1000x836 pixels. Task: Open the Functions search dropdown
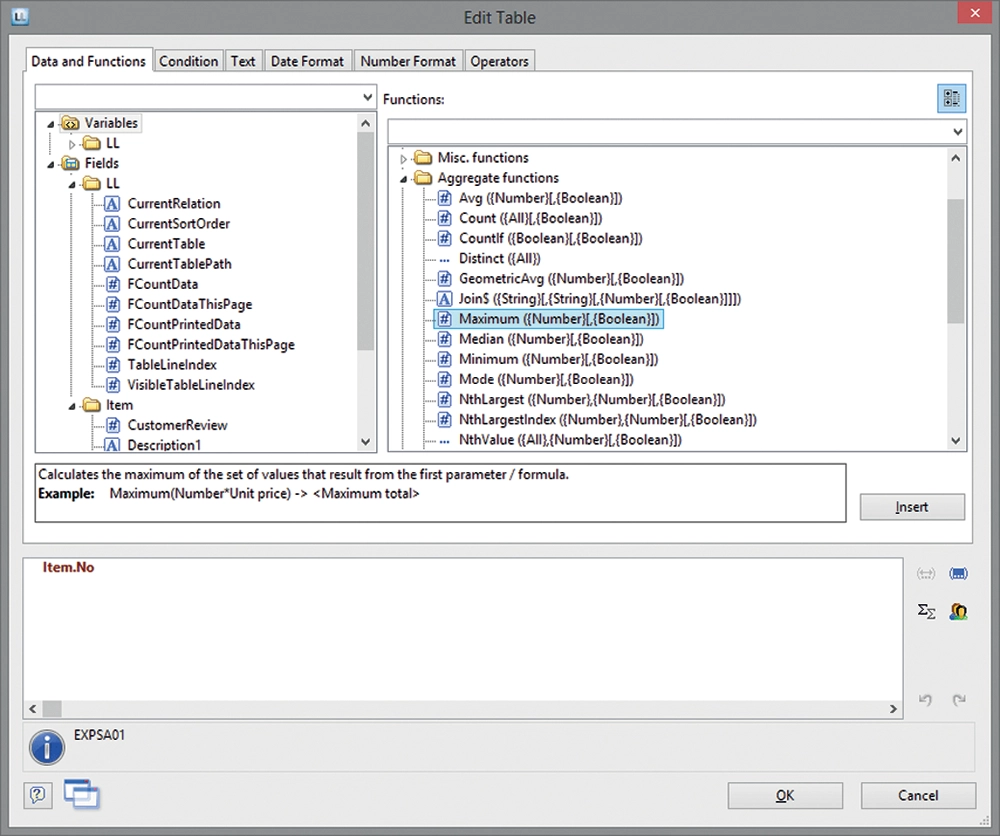tap(957, 131)
